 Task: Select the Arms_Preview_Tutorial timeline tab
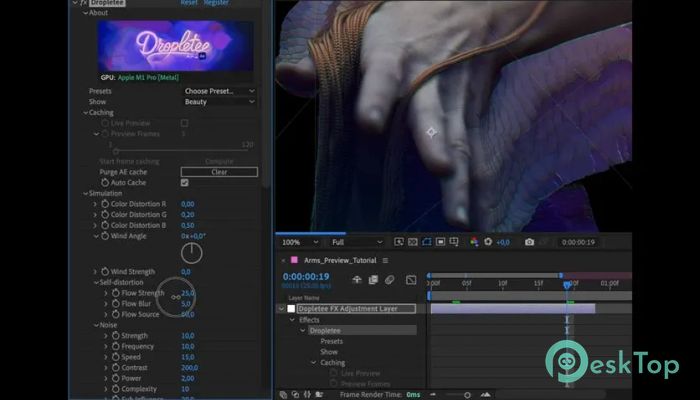click(340, 260)
